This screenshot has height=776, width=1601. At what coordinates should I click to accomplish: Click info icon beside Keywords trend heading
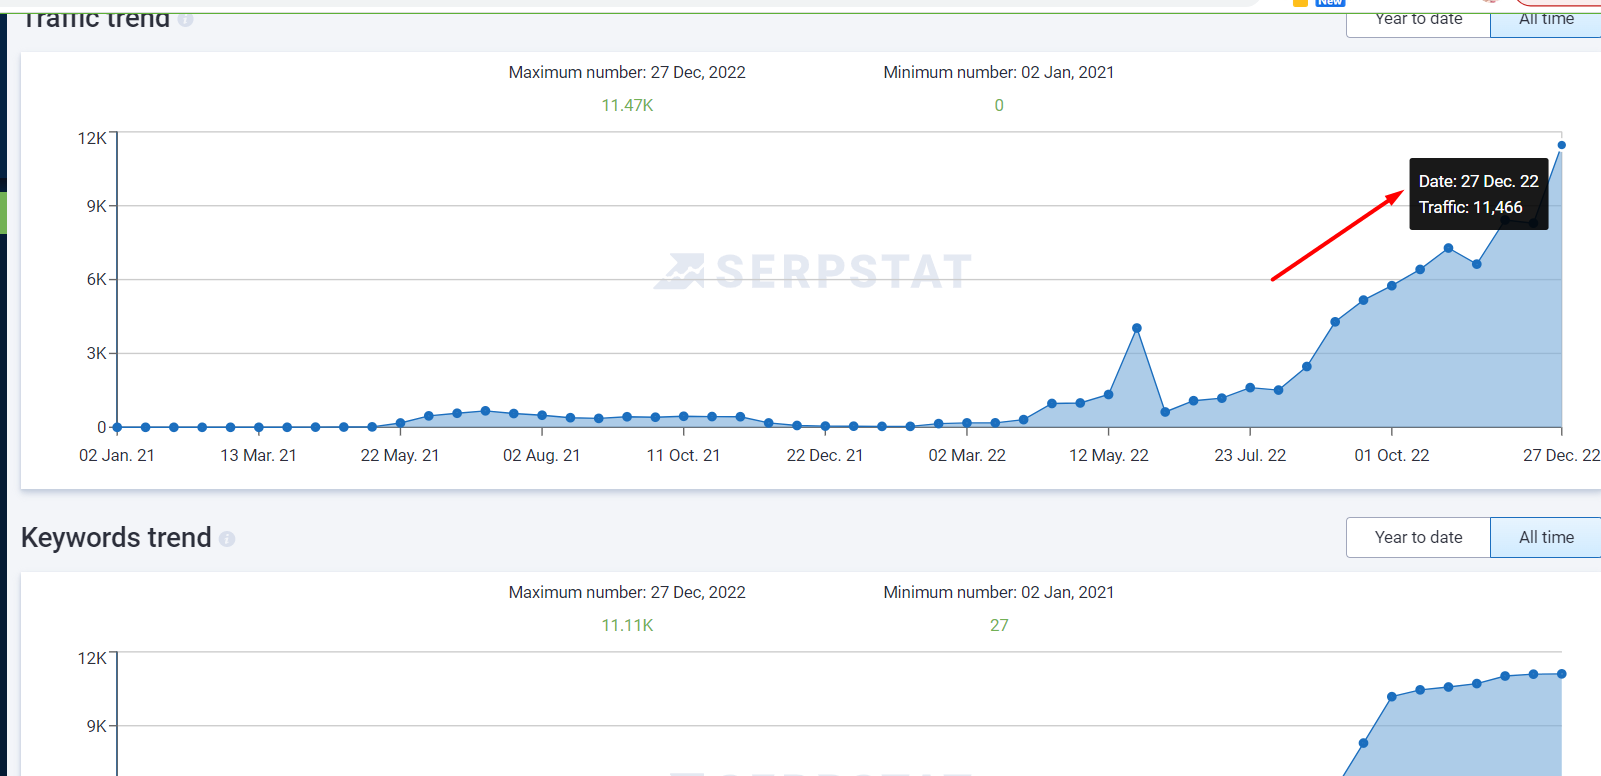227,539
